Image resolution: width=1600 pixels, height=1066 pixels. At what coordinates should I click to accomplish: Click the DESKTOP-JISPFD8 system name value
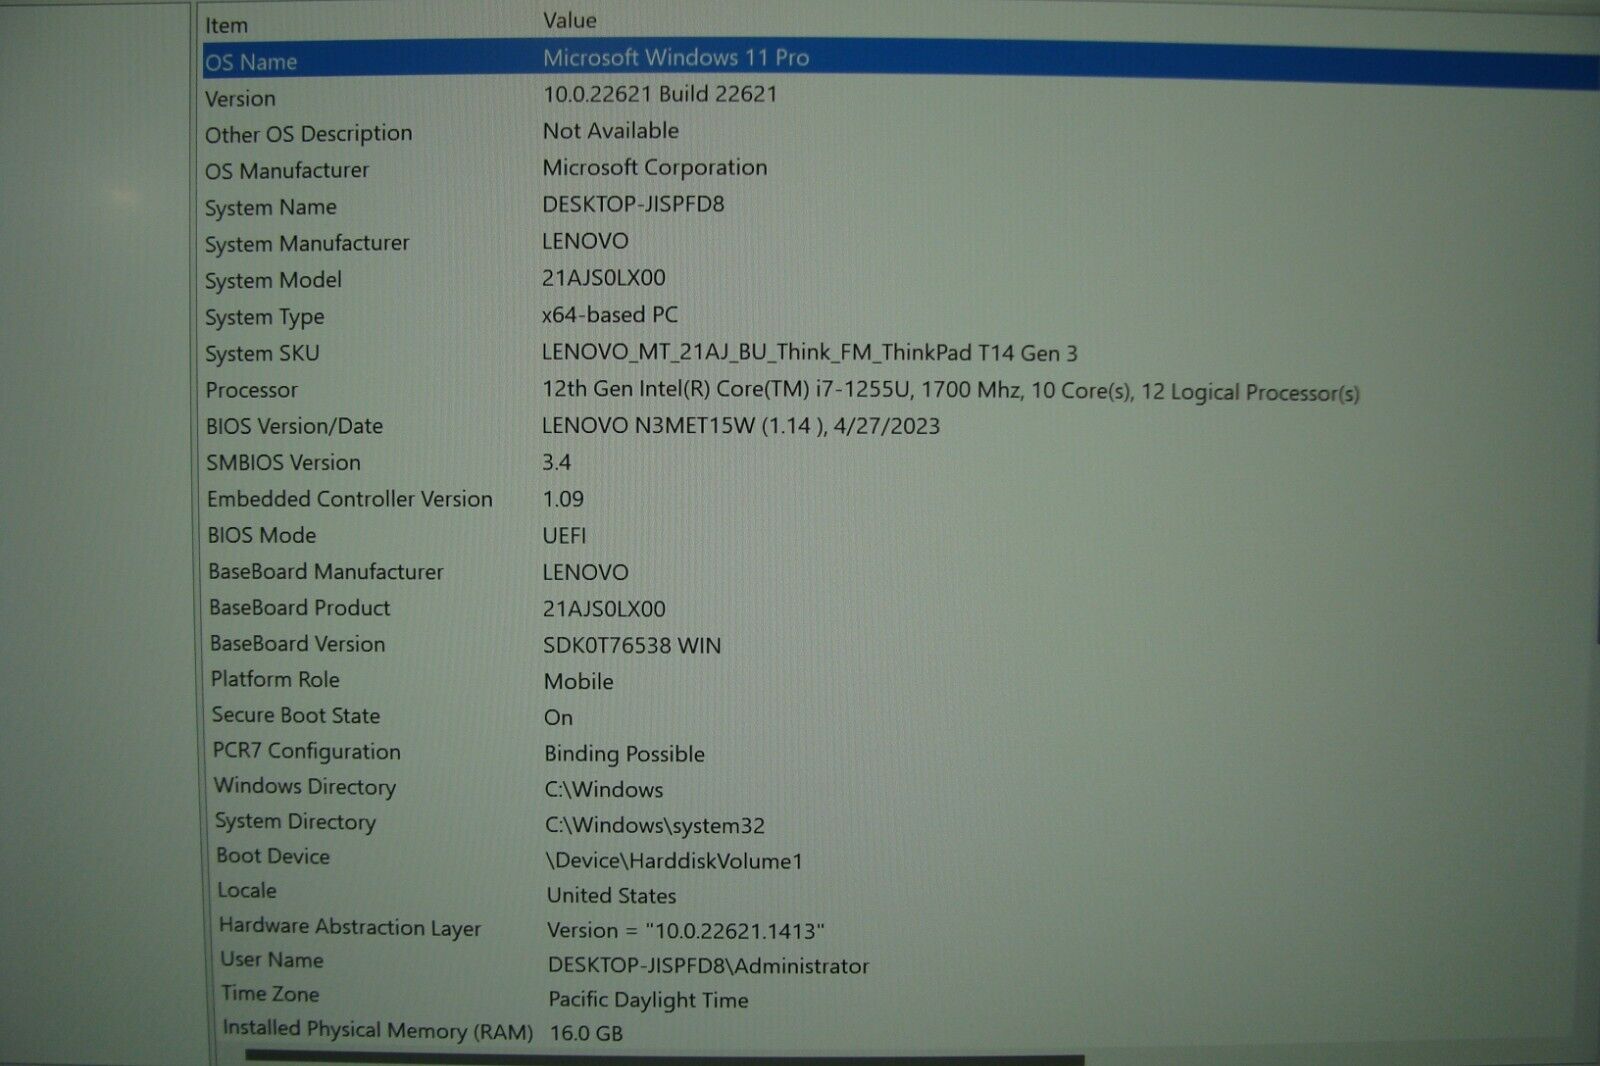(633, 204)
